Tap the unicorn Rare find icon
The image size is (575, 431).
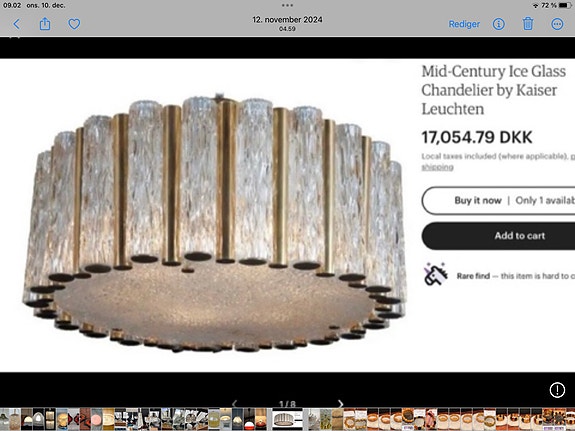point(436,274)
